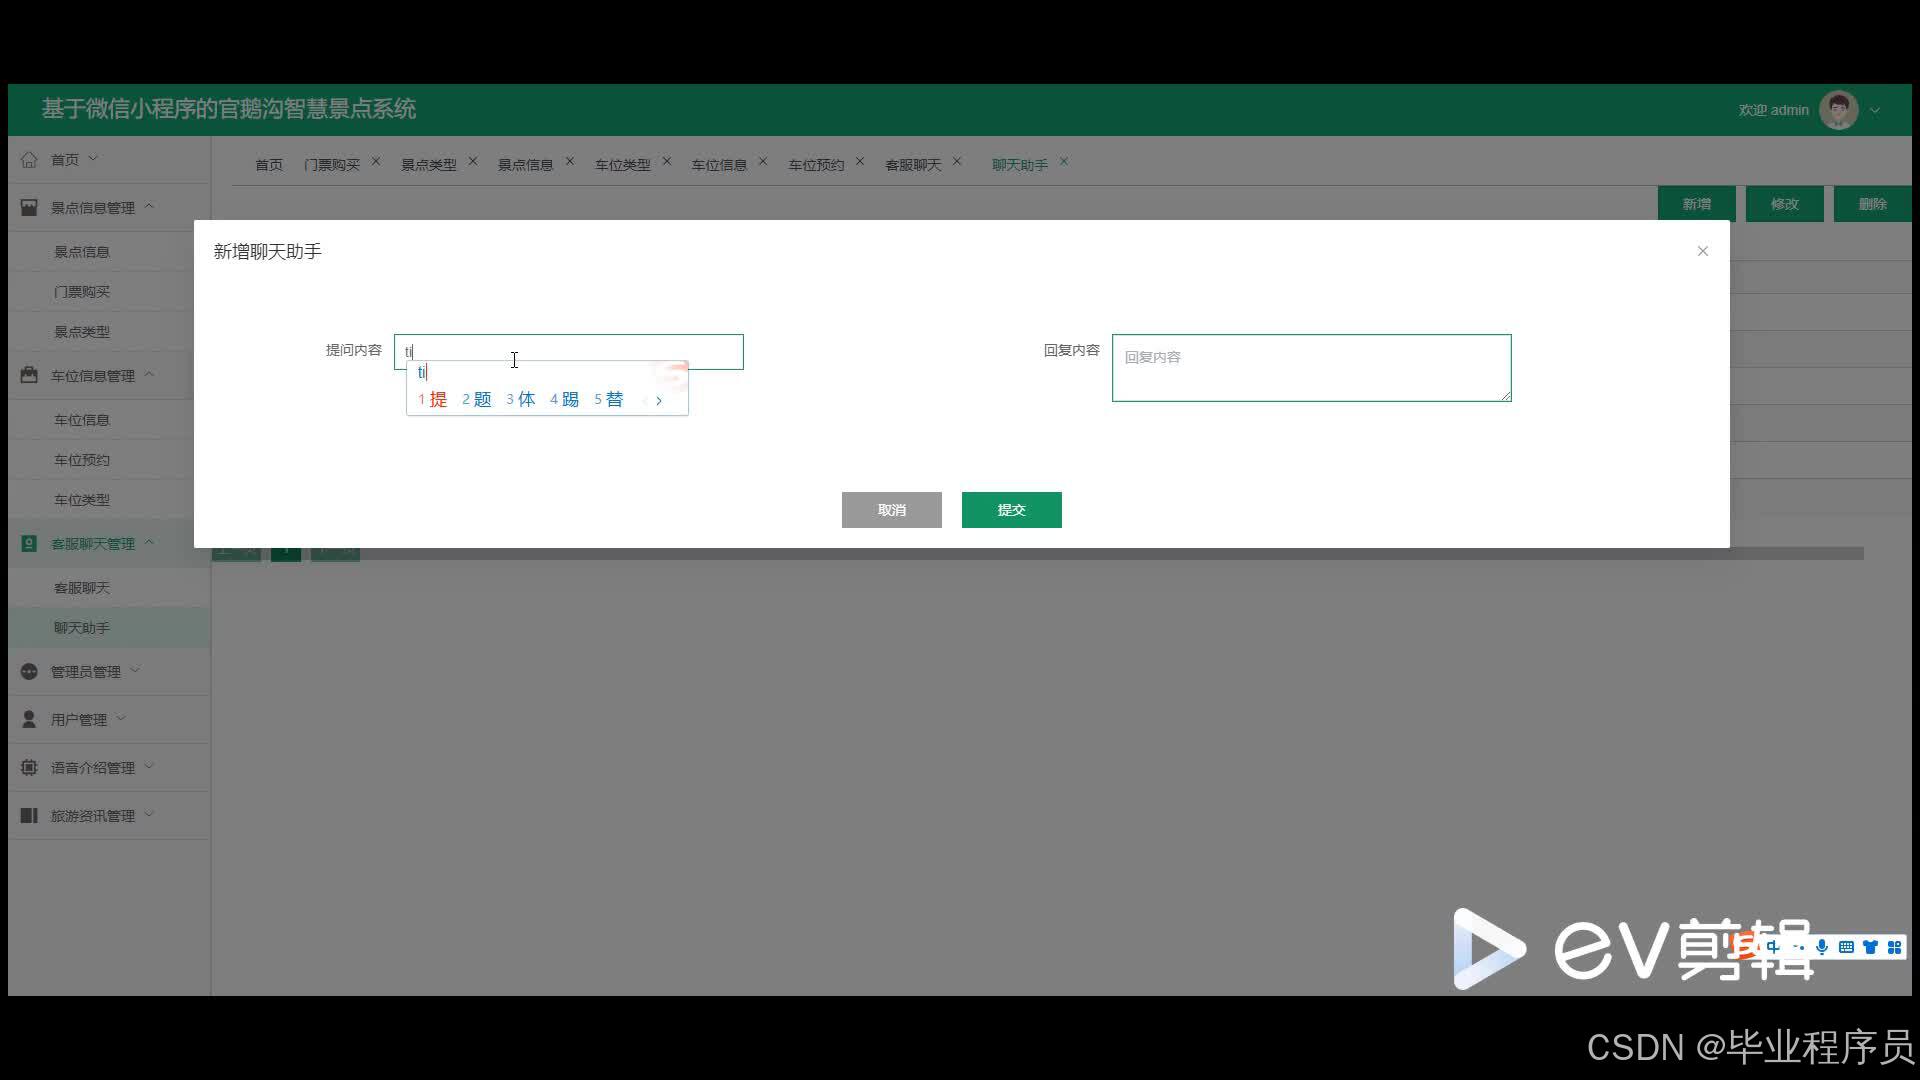Image resolution: width=1920 pixels, height=1080 pixels.
Task: Expand the admin account dropdown arrow
Action: (1875, 111)
